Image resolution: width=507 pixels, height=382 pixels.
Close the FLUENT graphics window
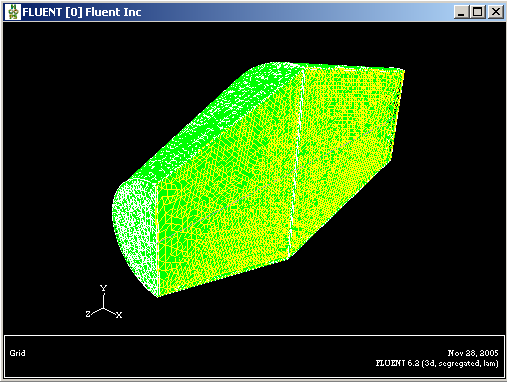coord(496,12)
